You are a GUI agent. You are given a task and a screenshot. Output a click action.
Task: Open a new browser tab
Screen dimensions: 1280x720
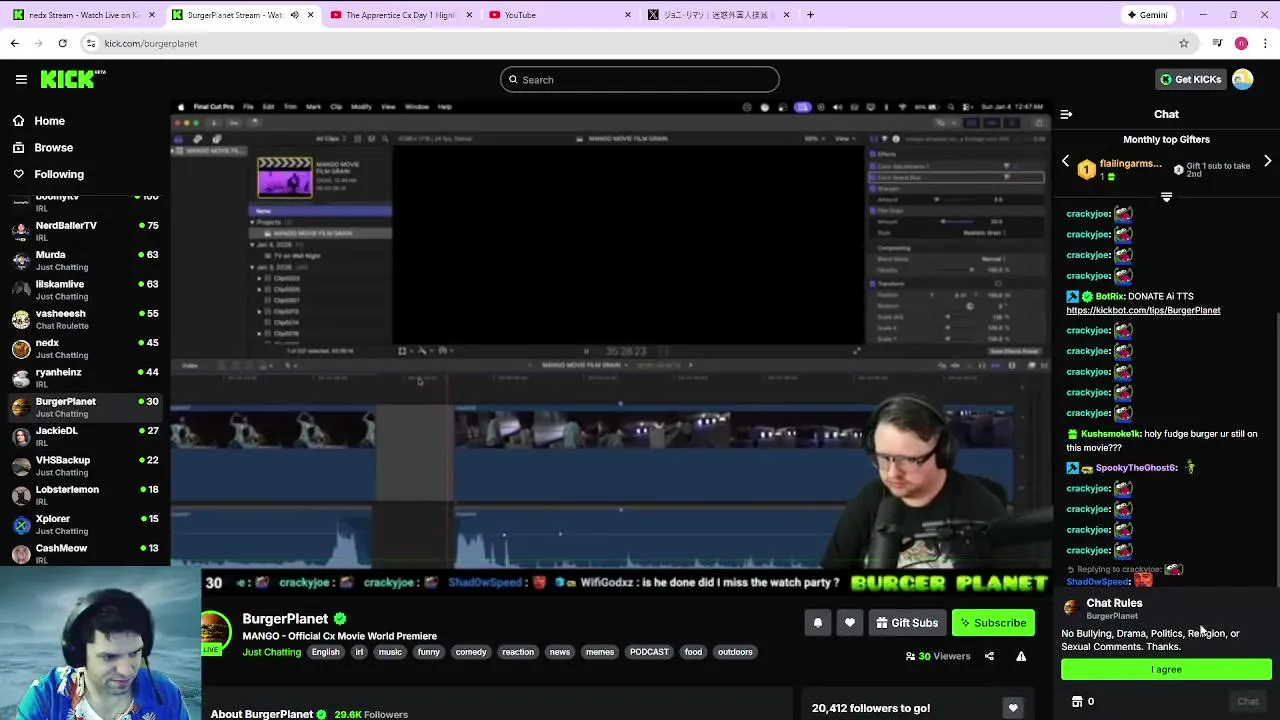pos(810,15)
